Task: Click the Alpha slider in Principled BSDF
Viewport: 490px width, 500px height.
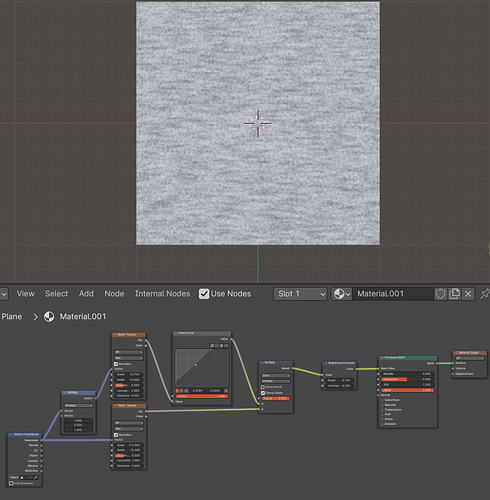Action: click(x=408, y=390)
